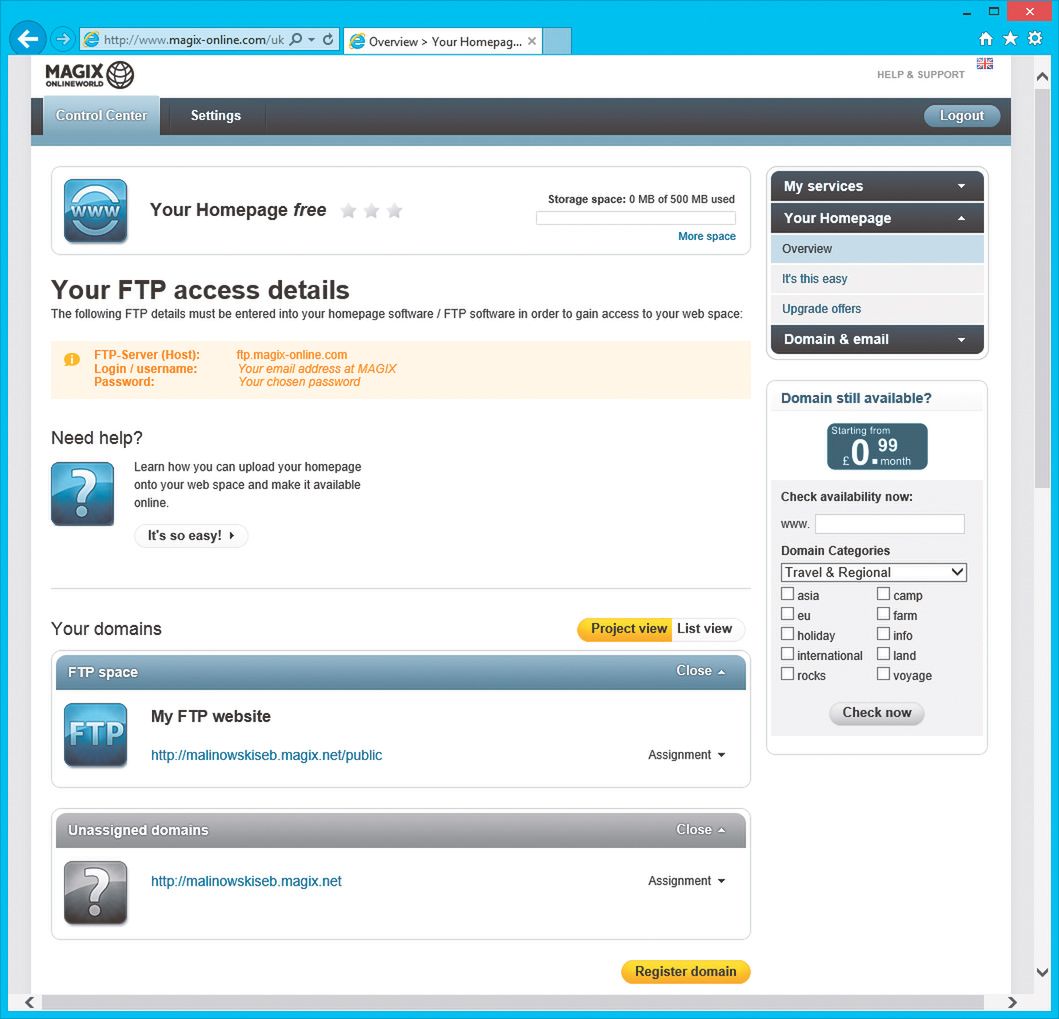Screen dimensions: 1059x1019
Task: Click the Register domain button
Action: tap(686, 971)
